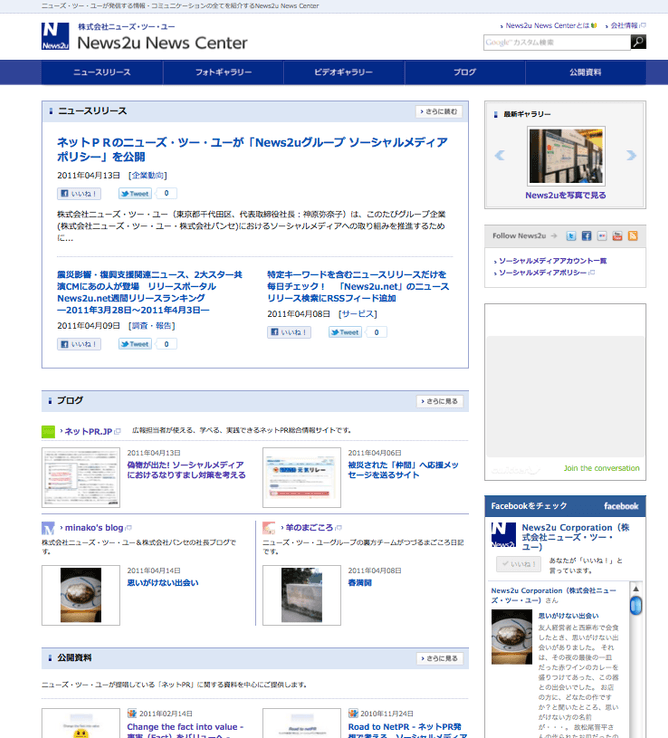668x738 pixels.
Task: Click the minako's blog avatar icon
Action: (48, 528)
